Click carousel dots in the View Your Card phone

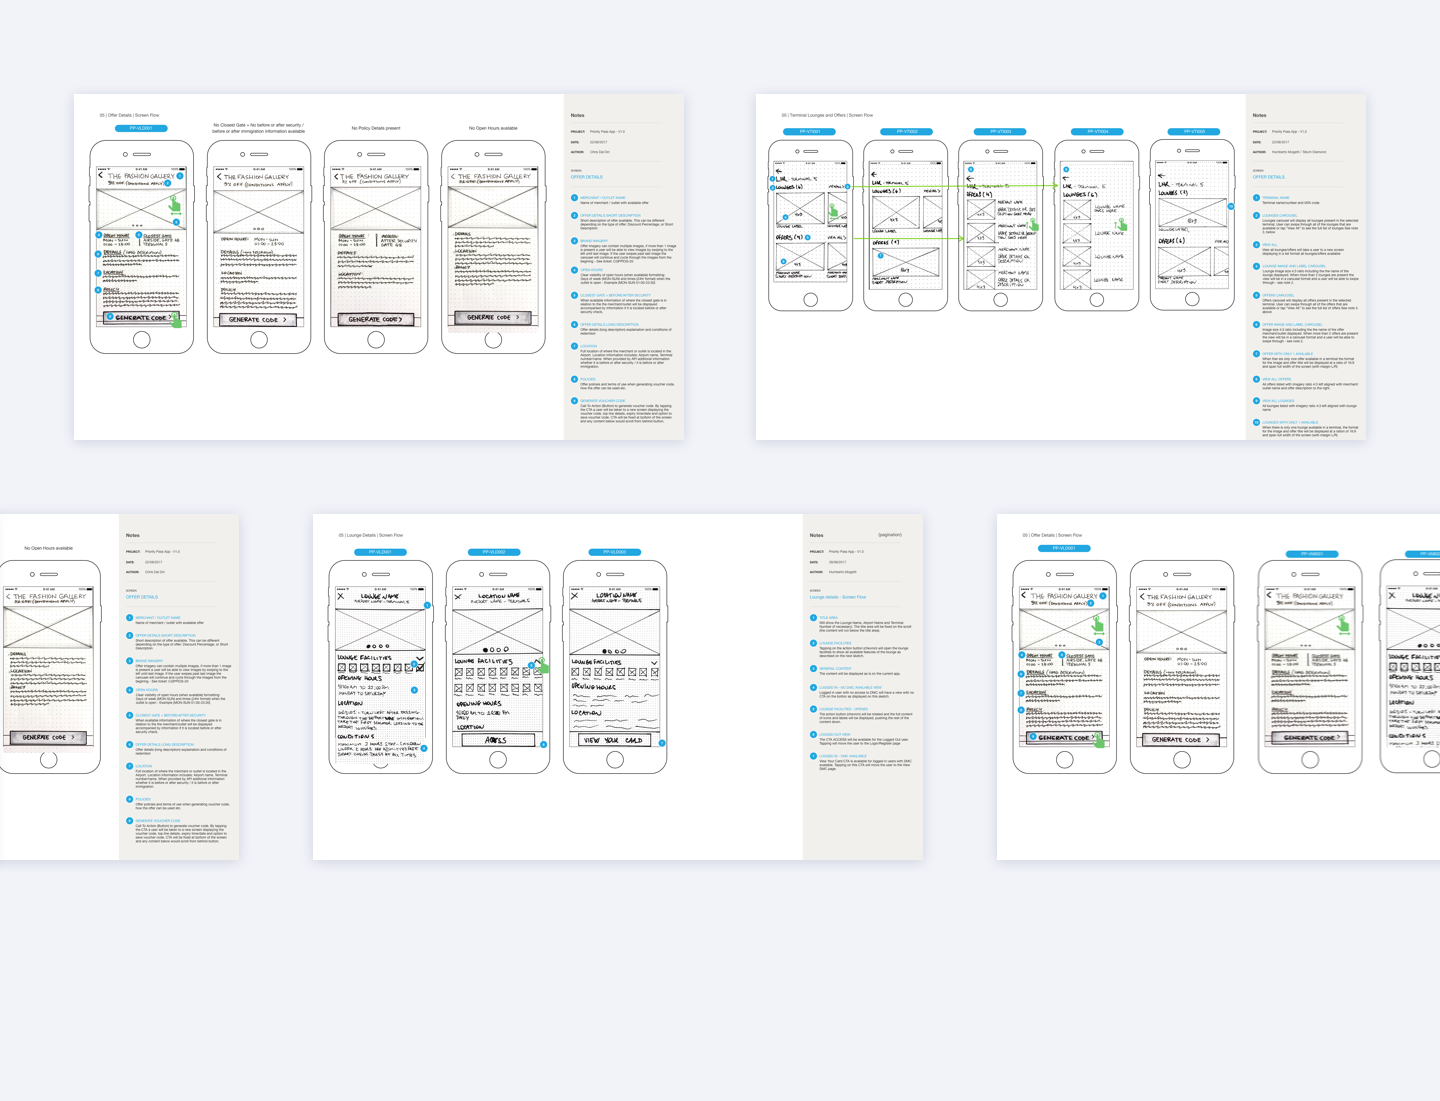(x=614, y=651)
